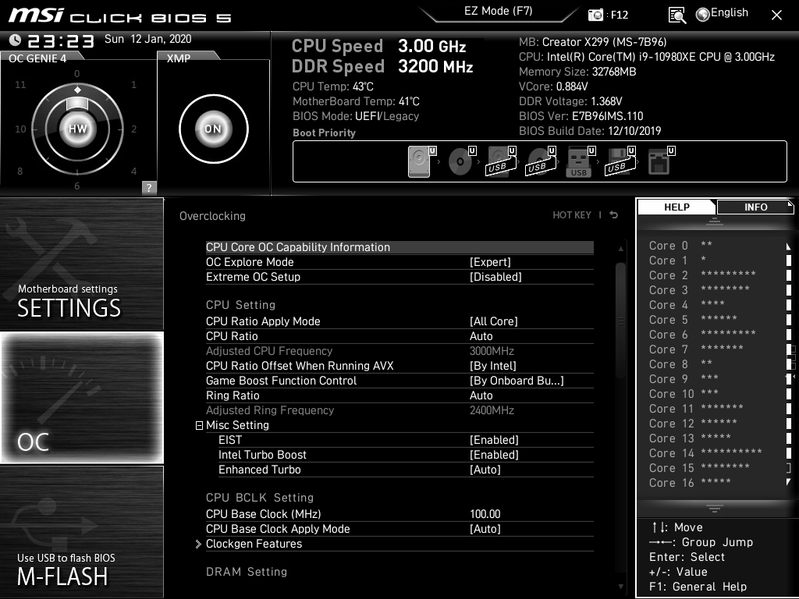Click the Core 0 help entry
This screenshot has height=599, width=799.
pyautogui.click(x=681, y=246)
